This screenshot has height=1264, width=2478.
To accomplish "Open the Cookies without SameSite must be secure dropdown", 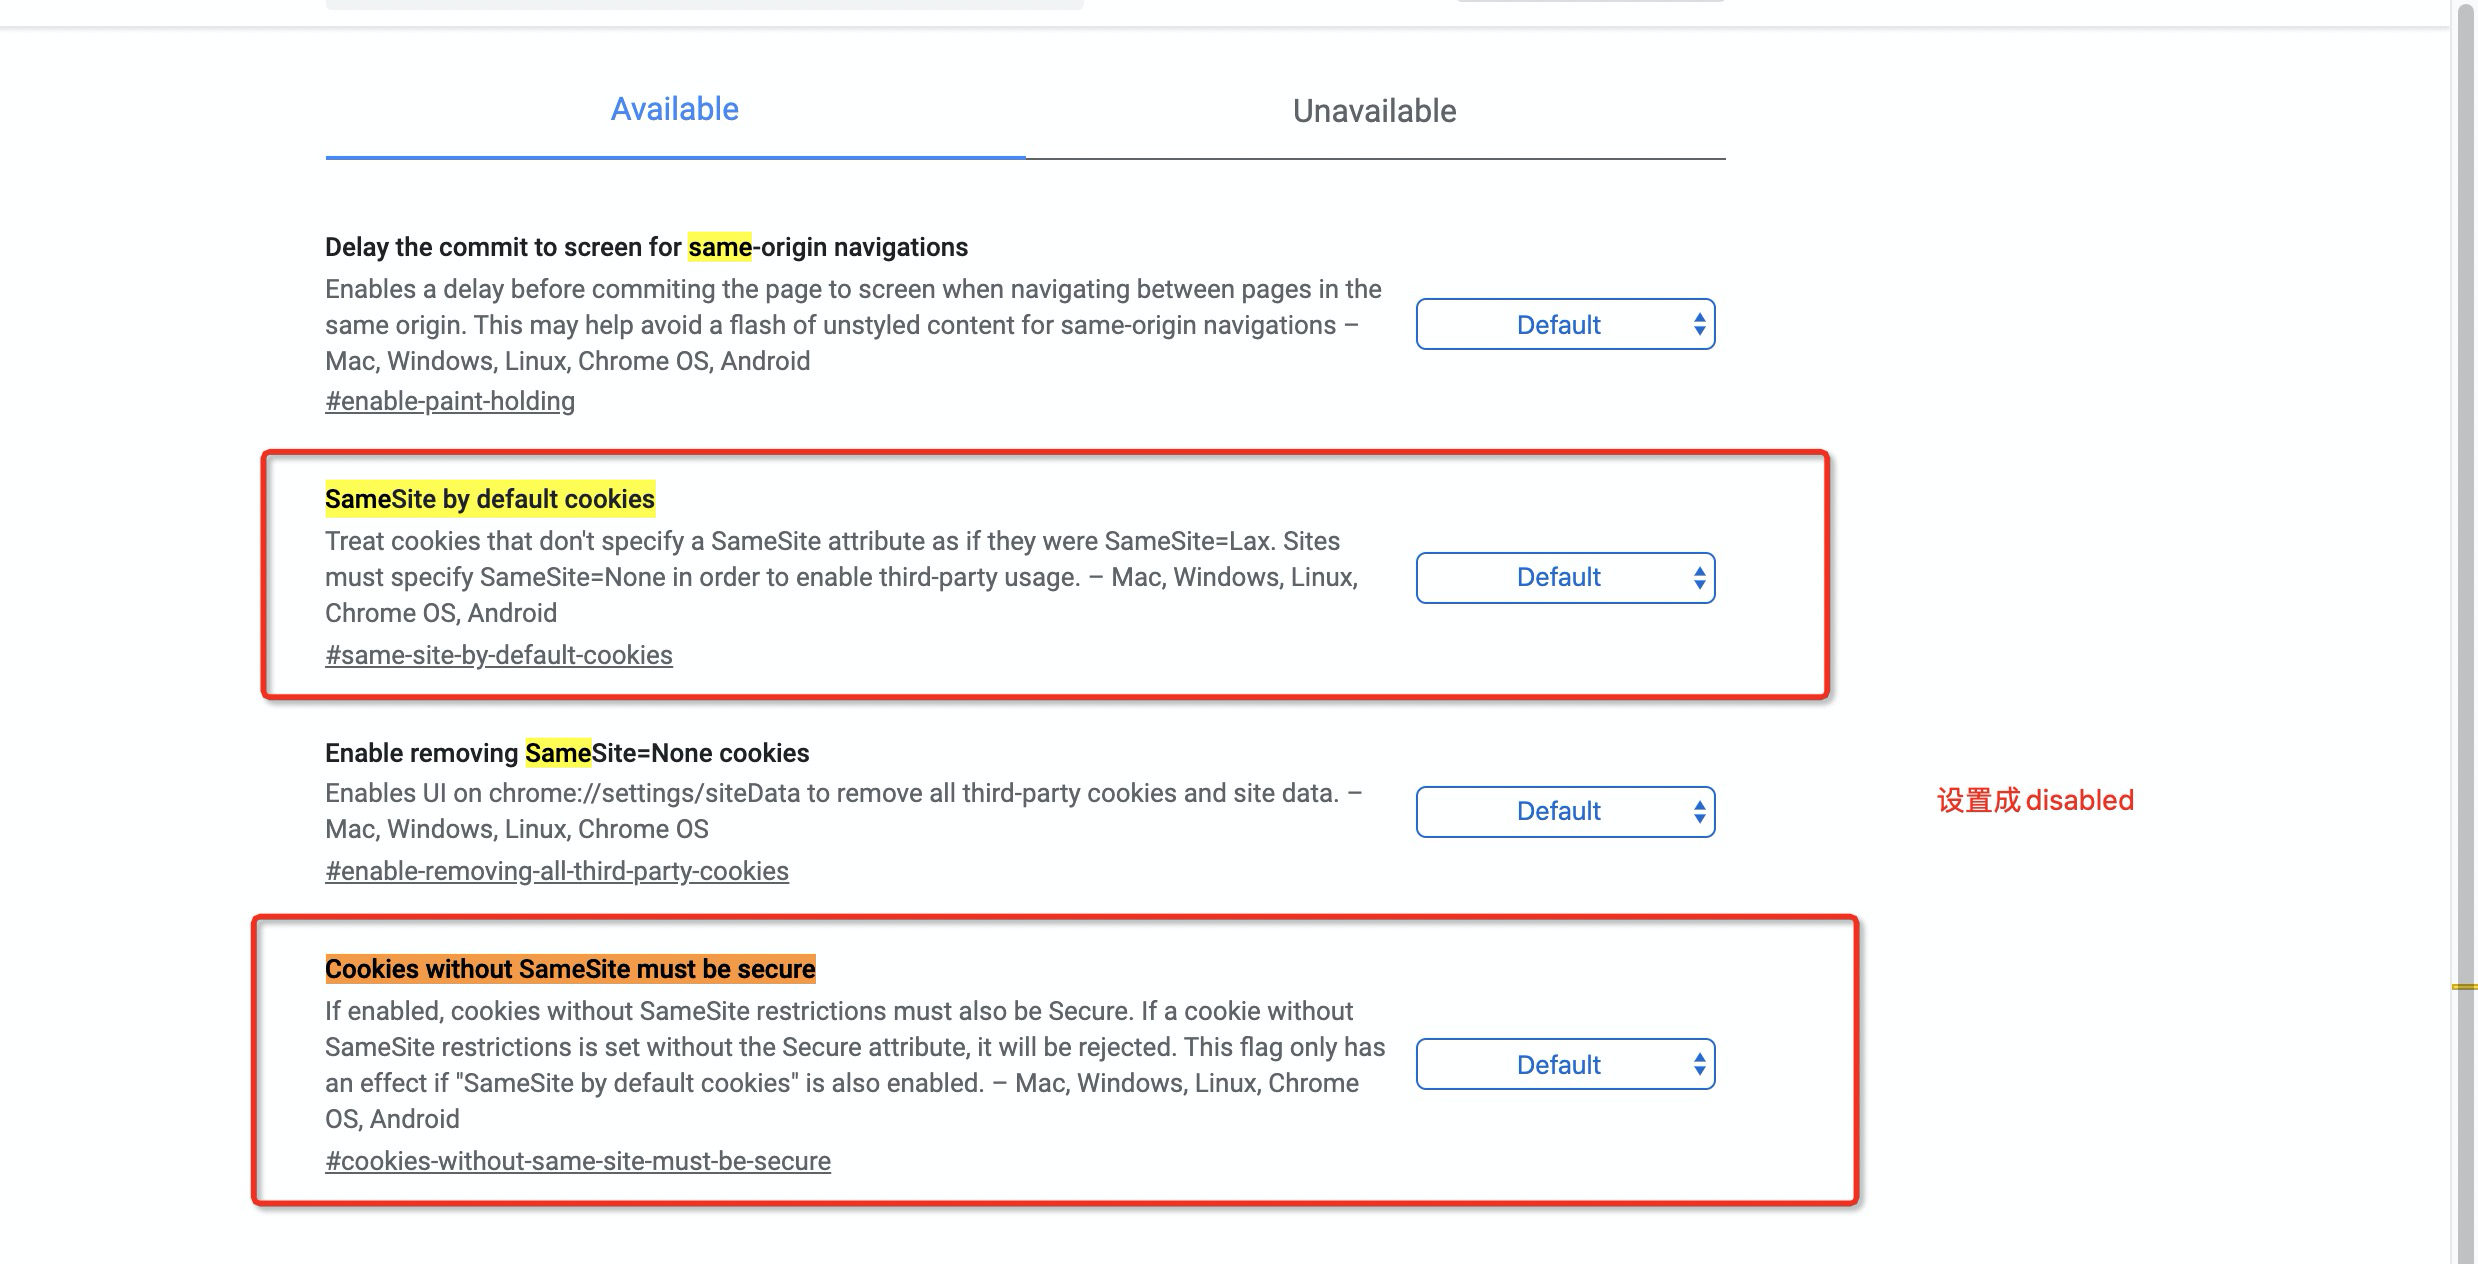I will [x=1564, y=1064].
